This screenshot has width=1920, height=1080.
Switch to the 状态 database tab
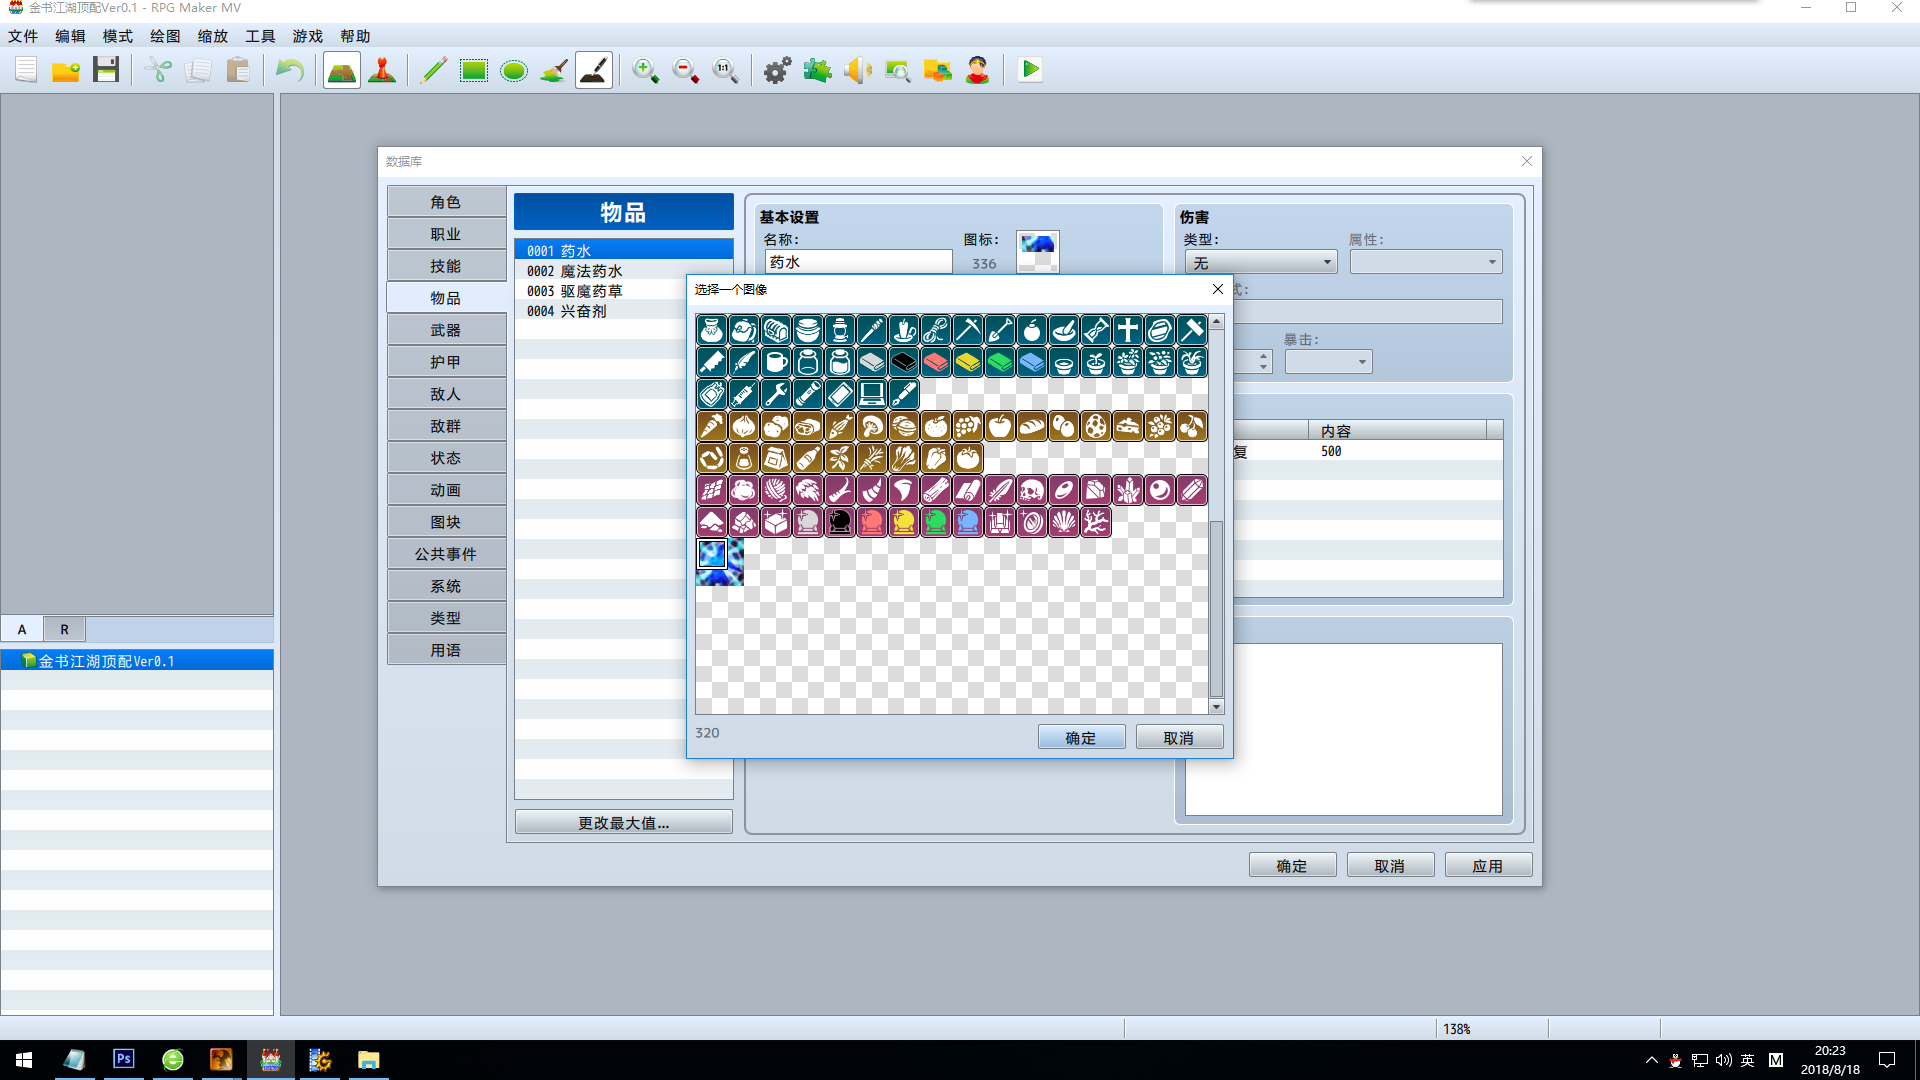(446, 458)
